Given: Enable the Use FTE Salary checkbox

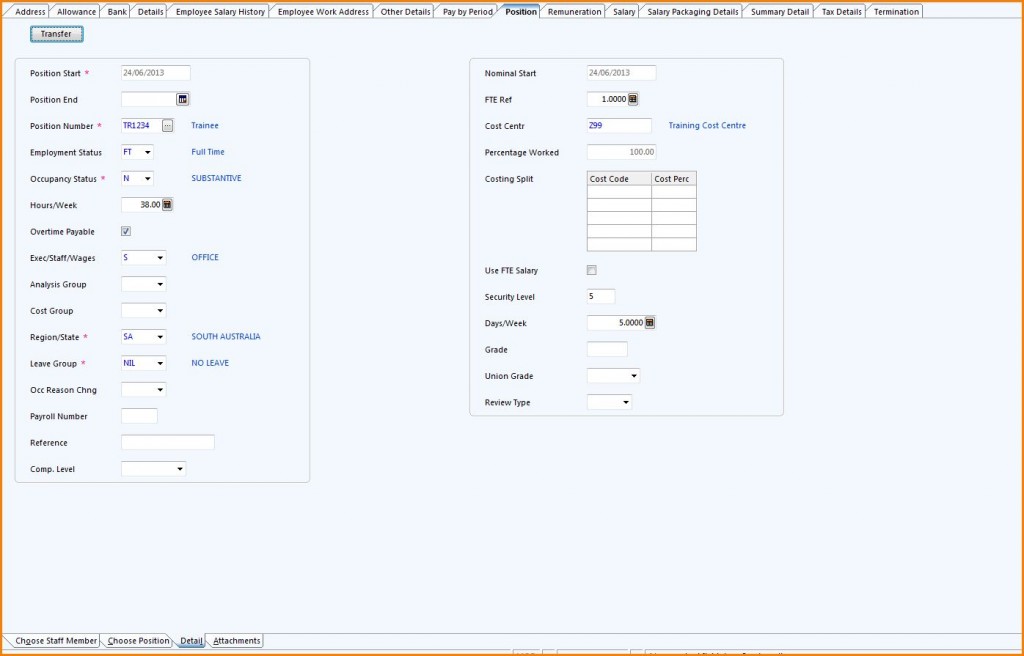Looking at the screenshot, I should pos(591,269).
